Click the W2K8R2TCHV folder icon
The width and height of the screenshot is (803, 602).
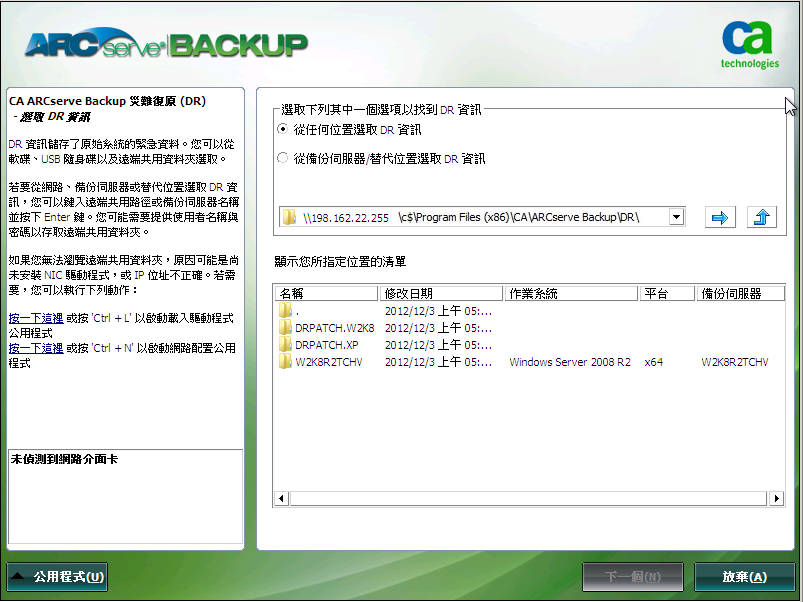click(285, 361)
